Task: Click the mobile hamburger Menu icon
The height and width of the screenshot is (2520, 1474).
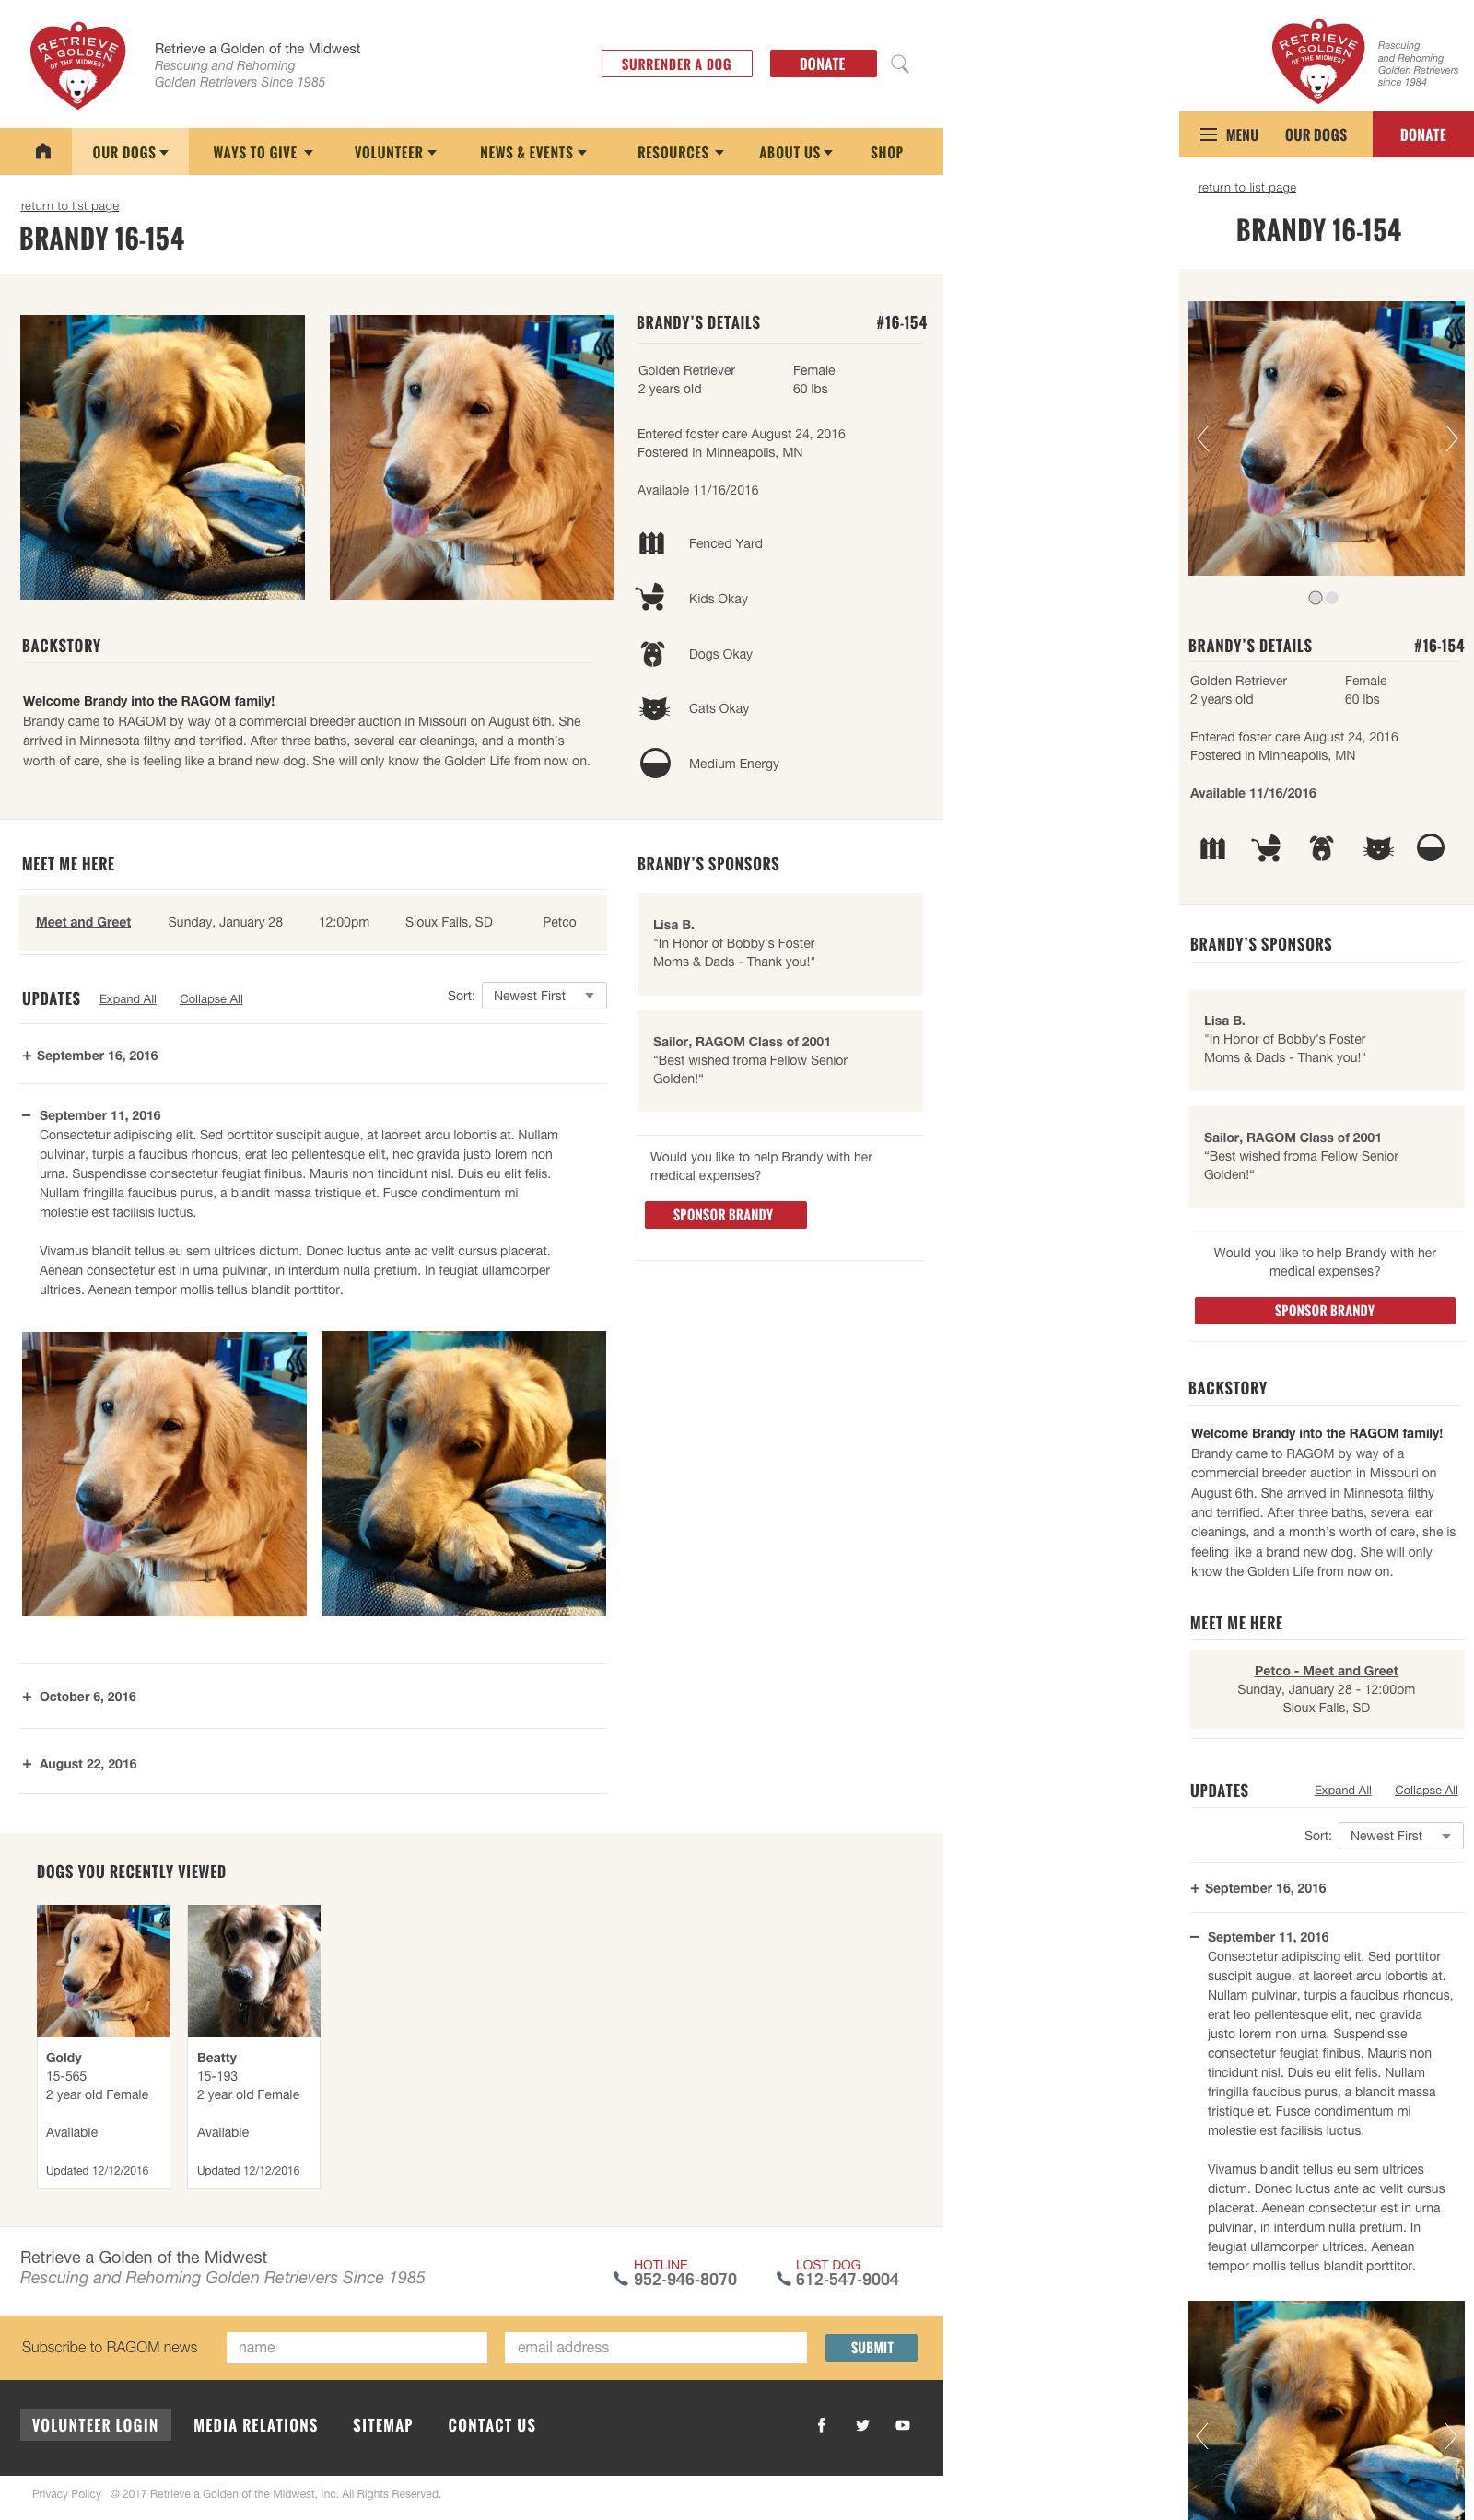Action: 1208,135
